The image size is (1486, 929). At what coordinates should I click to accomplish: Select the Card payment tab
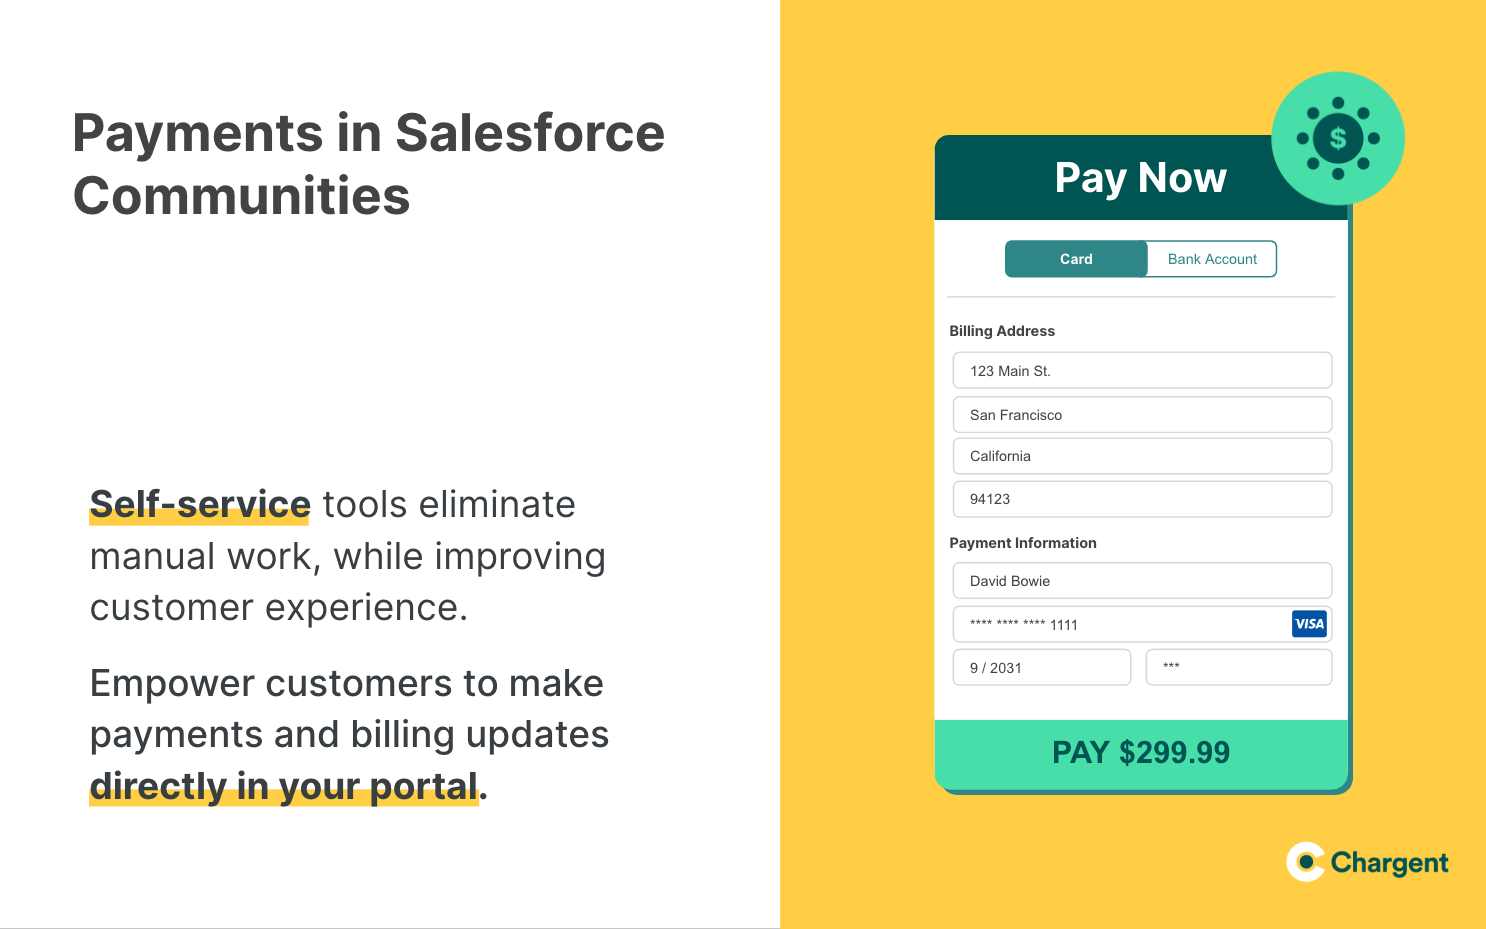(x=1076, y=259)
